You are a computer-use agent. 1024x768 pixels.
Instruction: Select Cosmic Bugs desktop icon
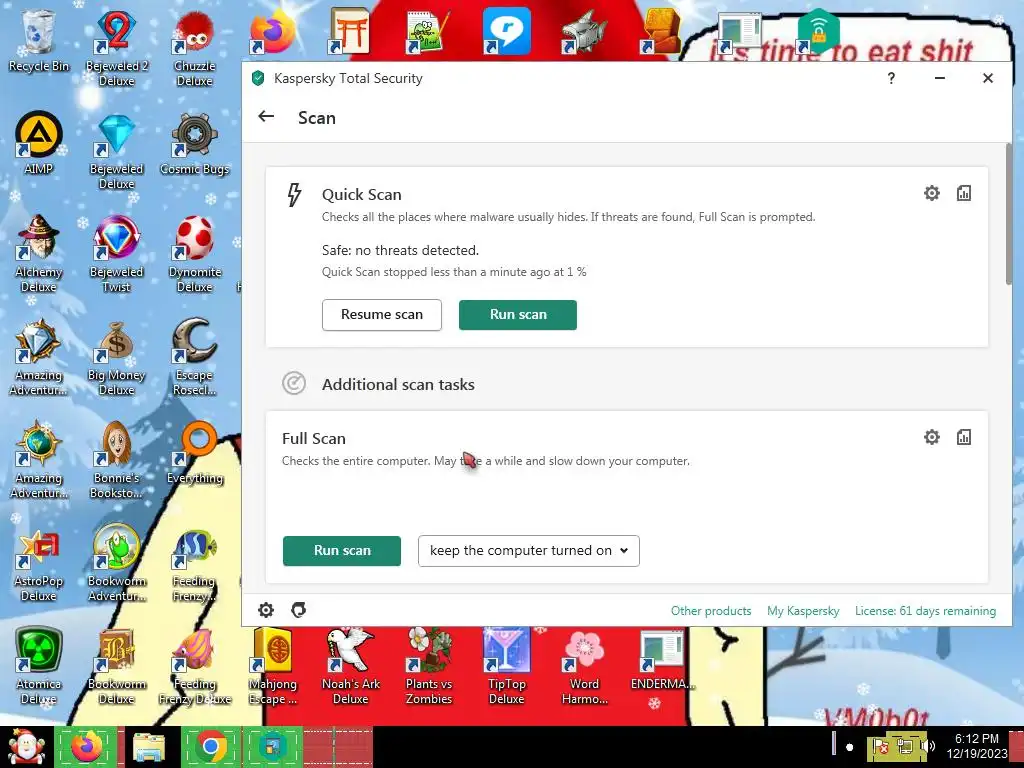(195, 143)
